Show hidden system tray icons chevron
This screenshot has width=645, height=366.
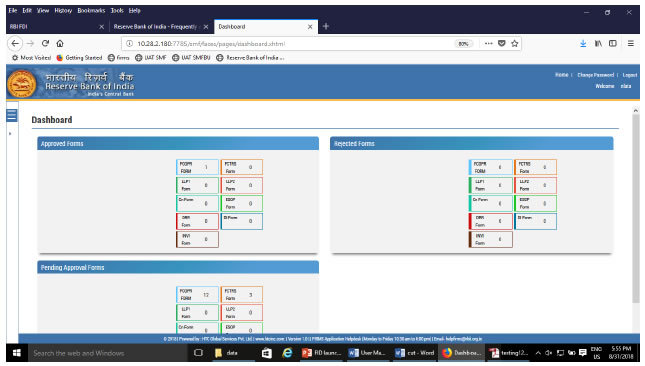538,353
